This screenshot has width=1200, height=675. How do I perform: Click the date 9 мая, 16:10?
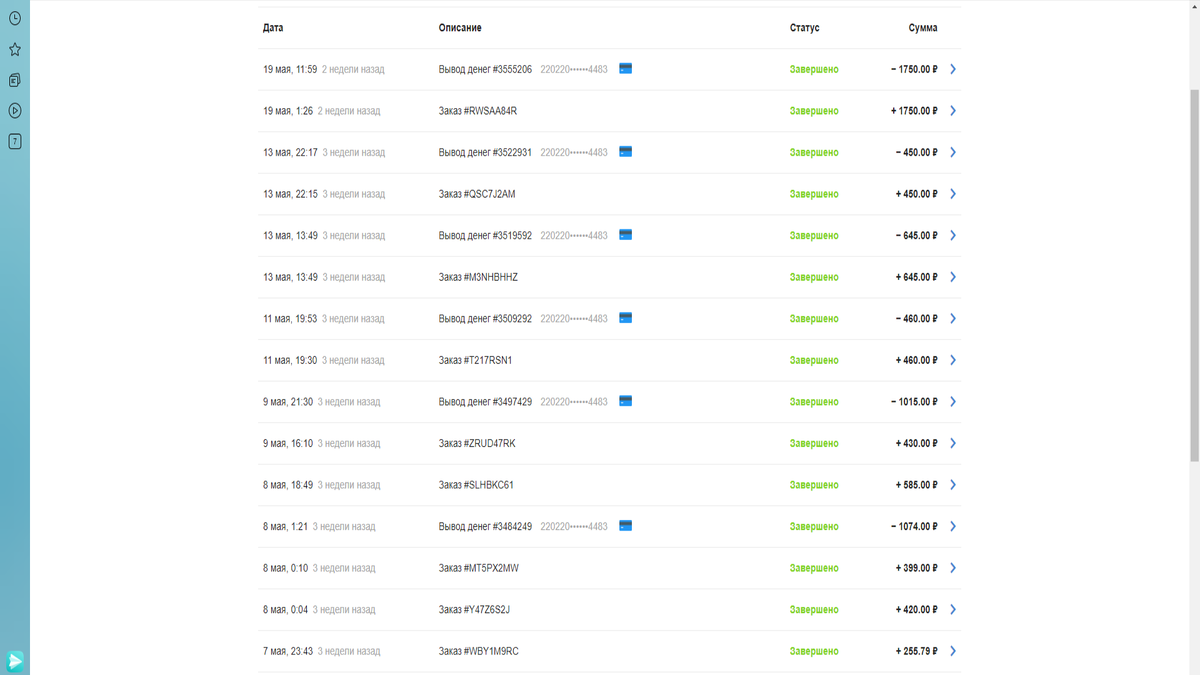(288, 443)
